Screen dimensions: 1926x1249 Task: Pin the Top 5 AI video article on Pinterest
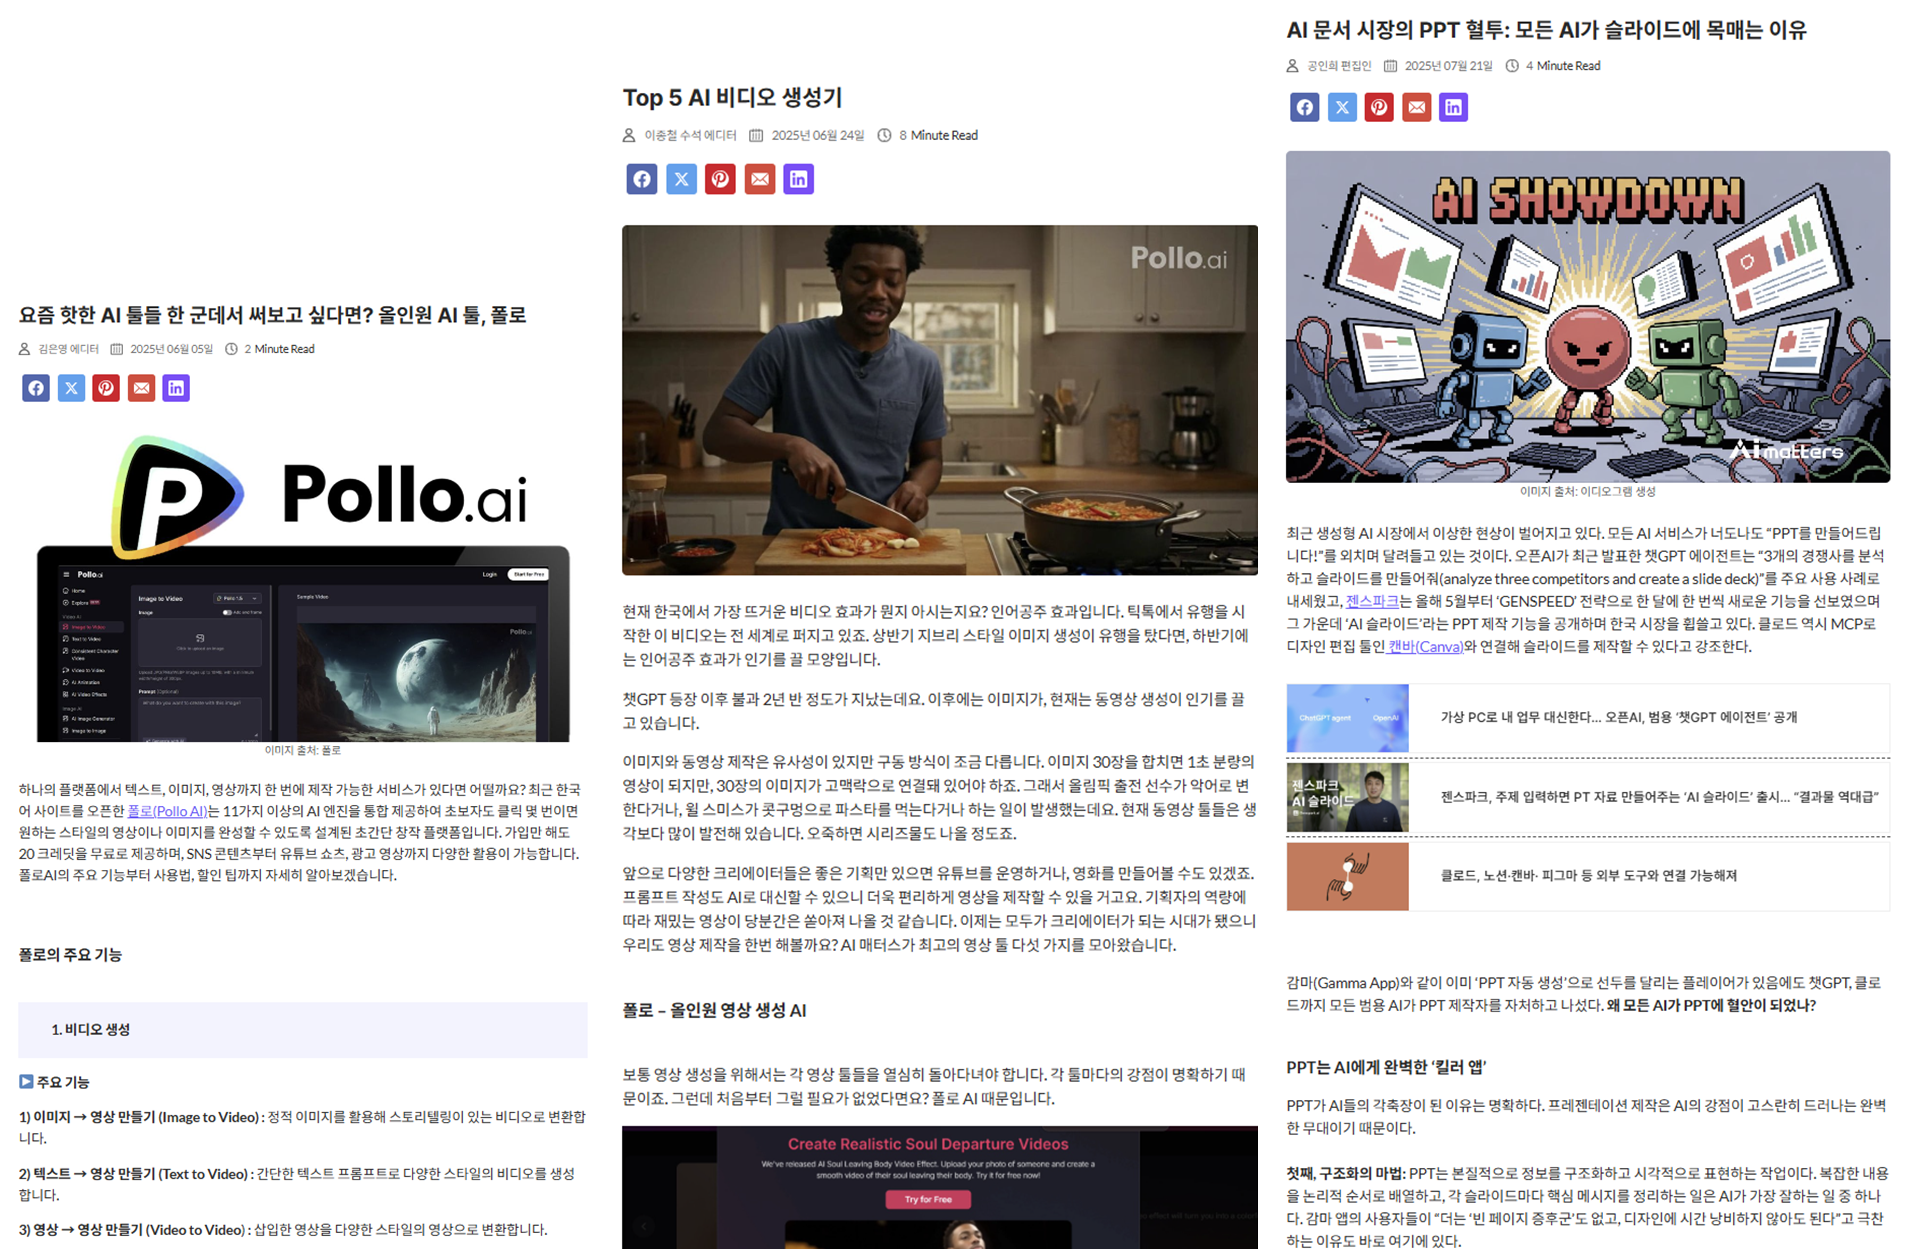720,179
